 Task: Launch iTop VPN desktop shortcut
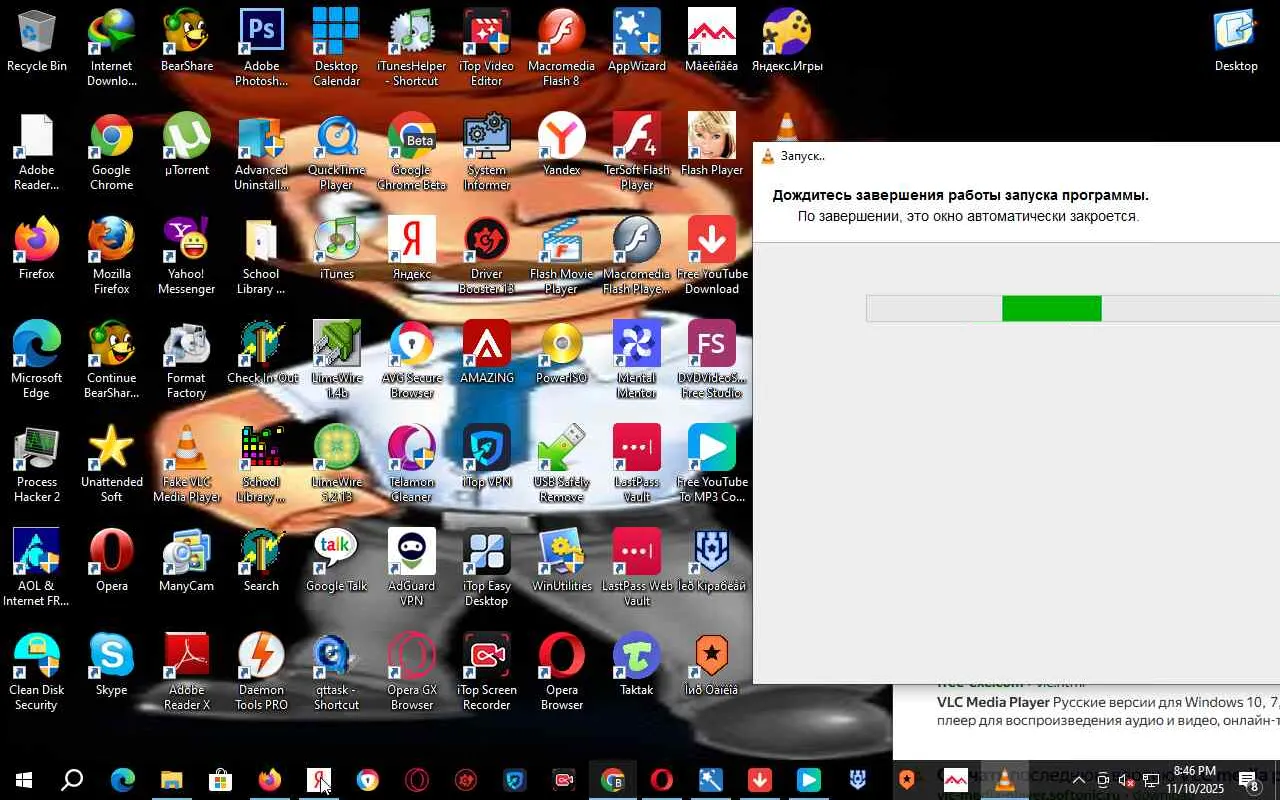(487, 458)
